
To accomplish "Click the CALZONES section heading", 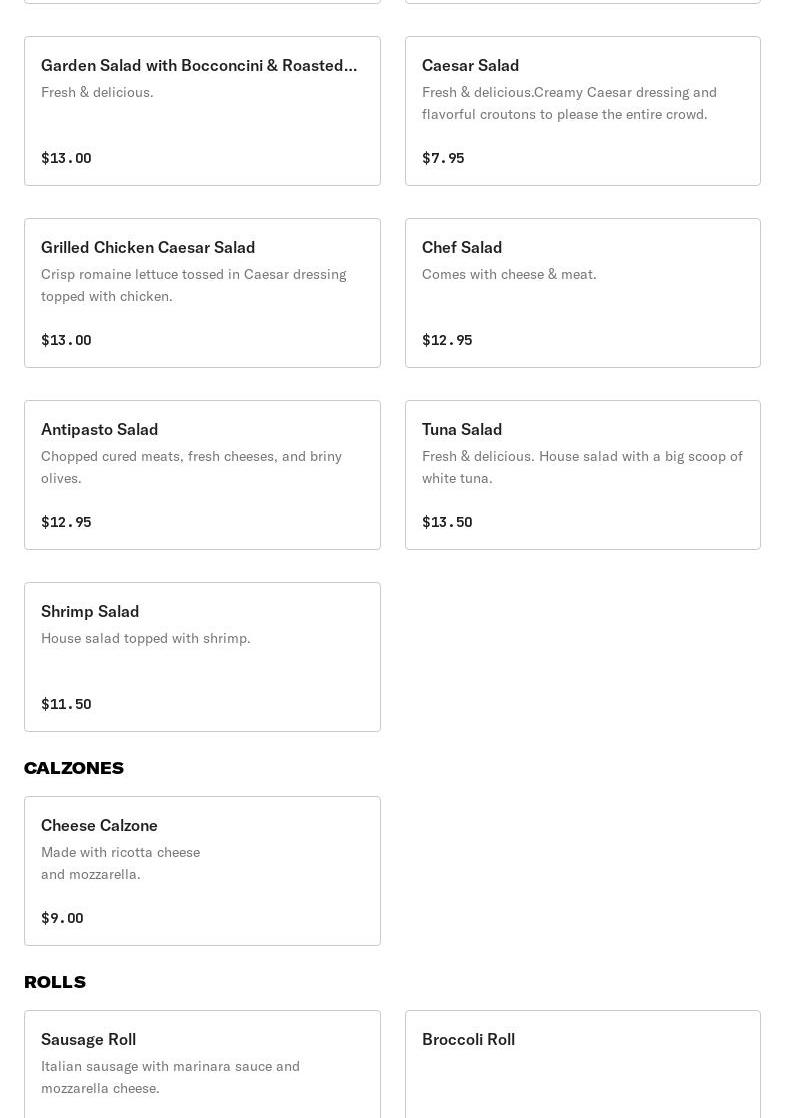I will pos(74,768).
